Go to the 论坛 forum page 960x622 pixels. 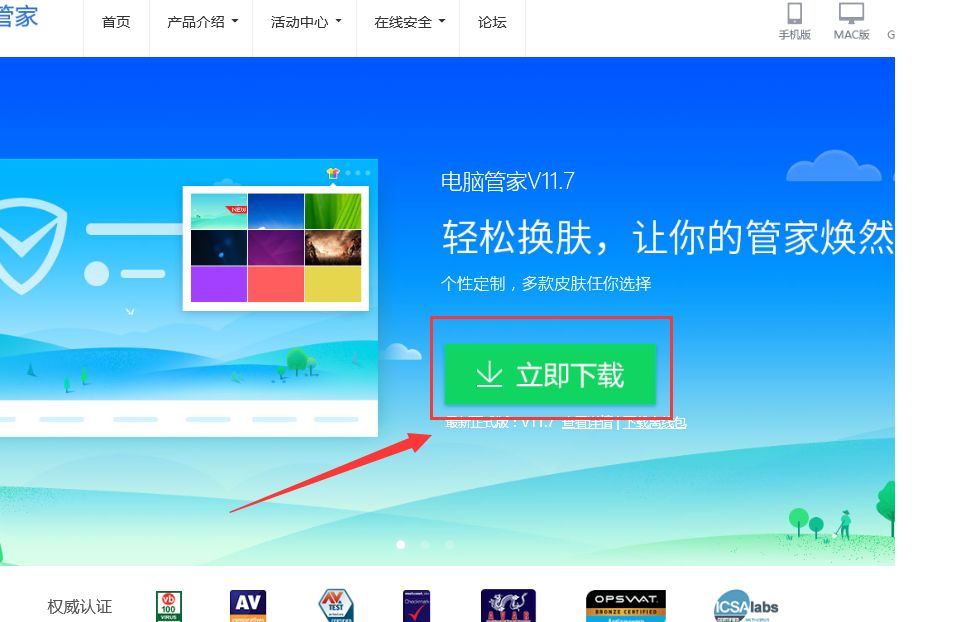click(x=492, y=23)
